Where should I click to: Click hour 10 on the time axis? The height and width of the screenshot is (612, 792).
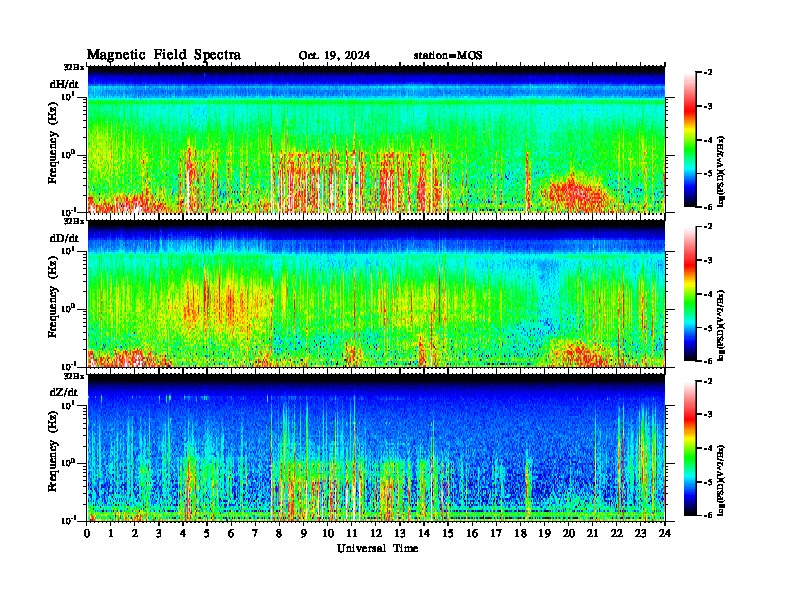pyautogui.click(x=328, y=534)
